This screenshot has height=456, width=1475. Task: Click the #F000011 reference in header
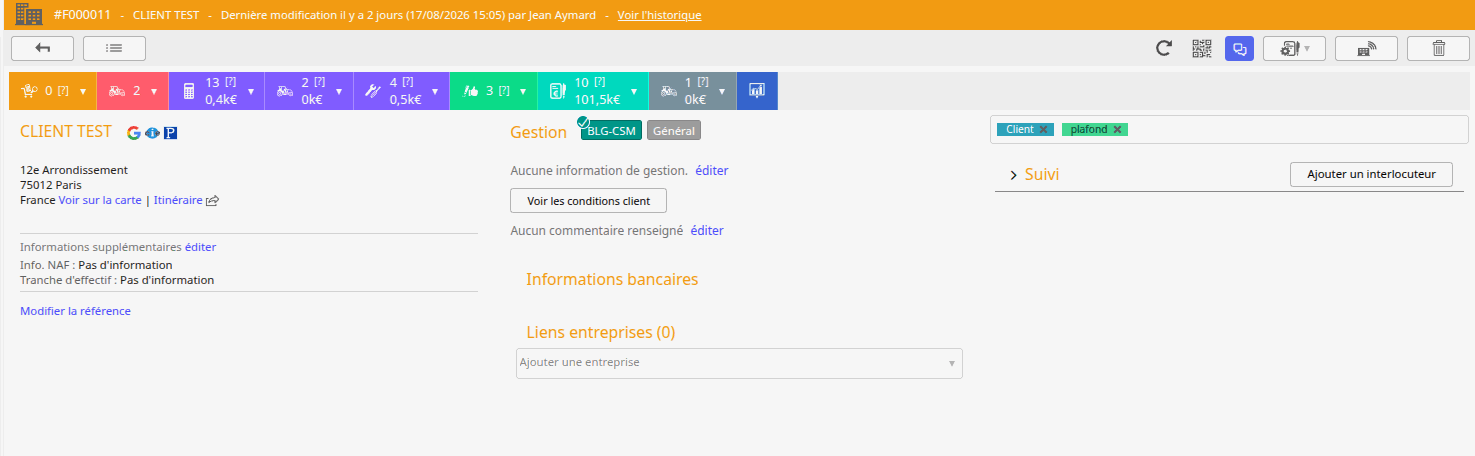coord(82,15)
